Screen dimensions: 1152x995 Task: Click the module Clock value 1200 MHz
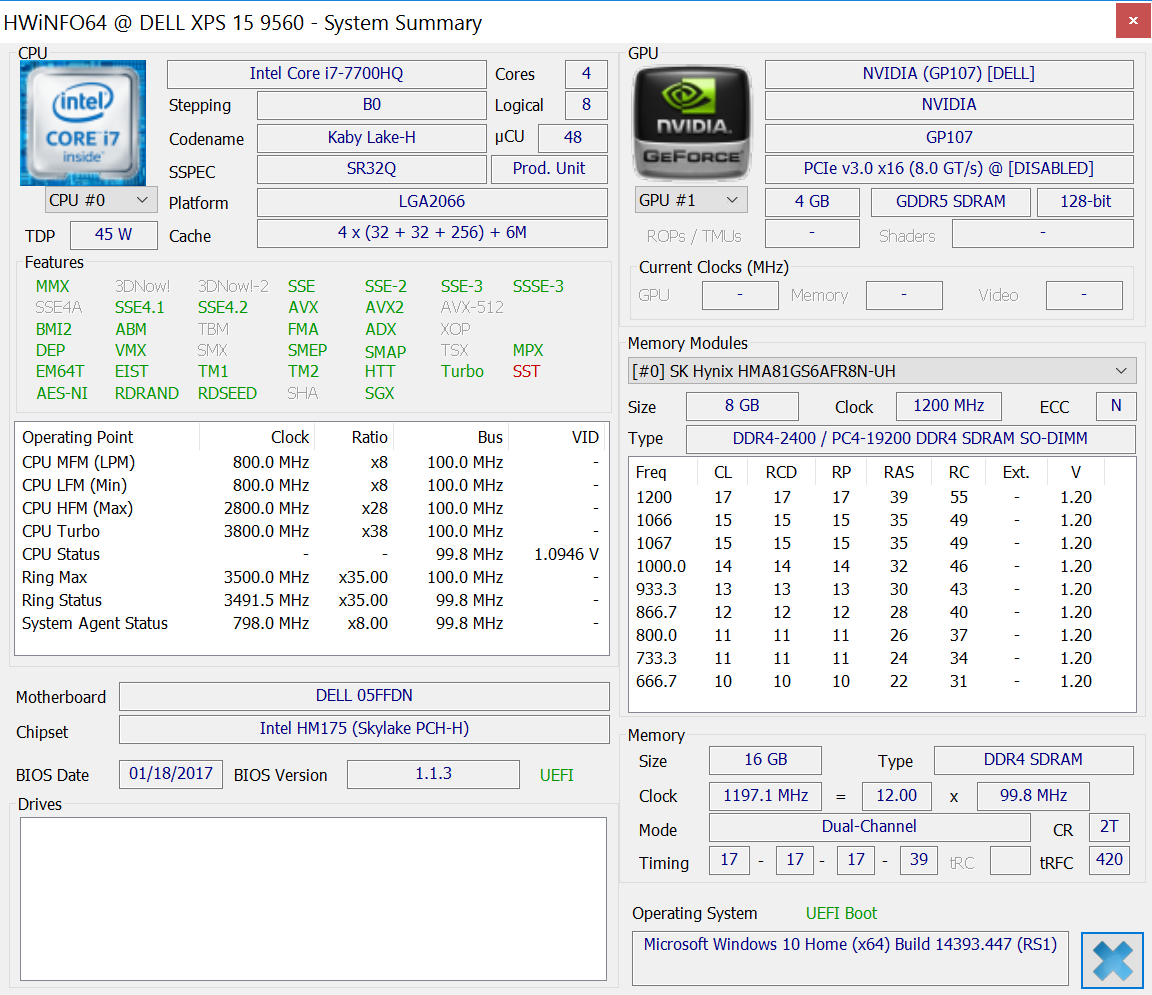pos(948,406)
